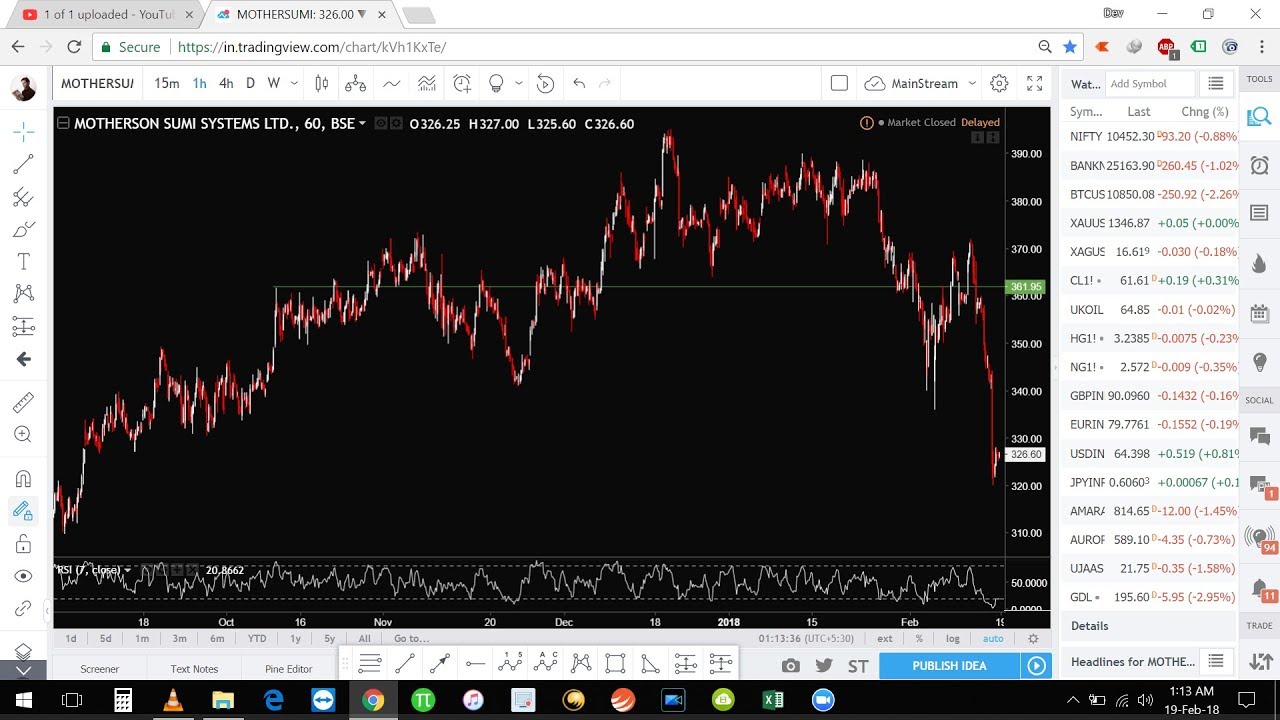Open Excel from the Windows taskbar
This screenshot has width=1280, height=720.
pyautogui.click(x=773, y=700)
